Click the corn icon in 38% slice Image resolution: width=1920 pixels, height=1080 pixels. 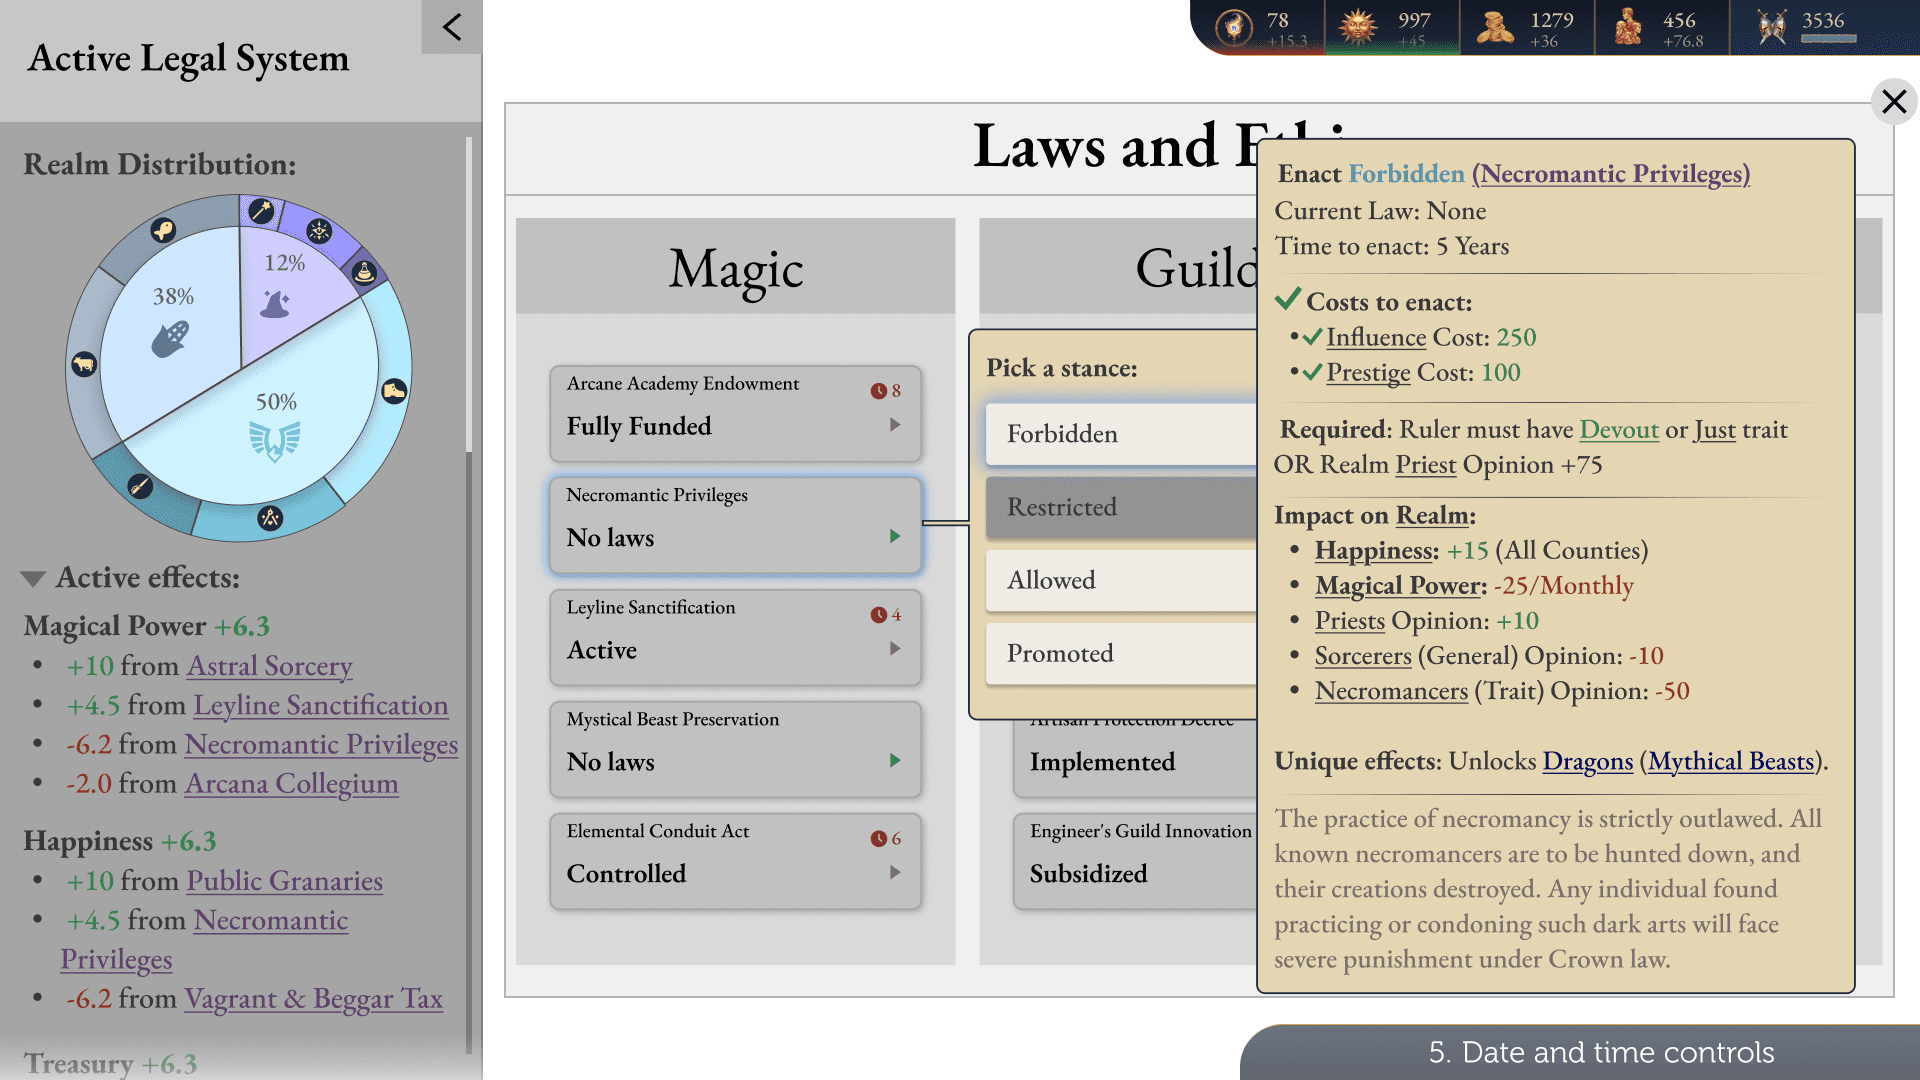(x=170, y=338)
